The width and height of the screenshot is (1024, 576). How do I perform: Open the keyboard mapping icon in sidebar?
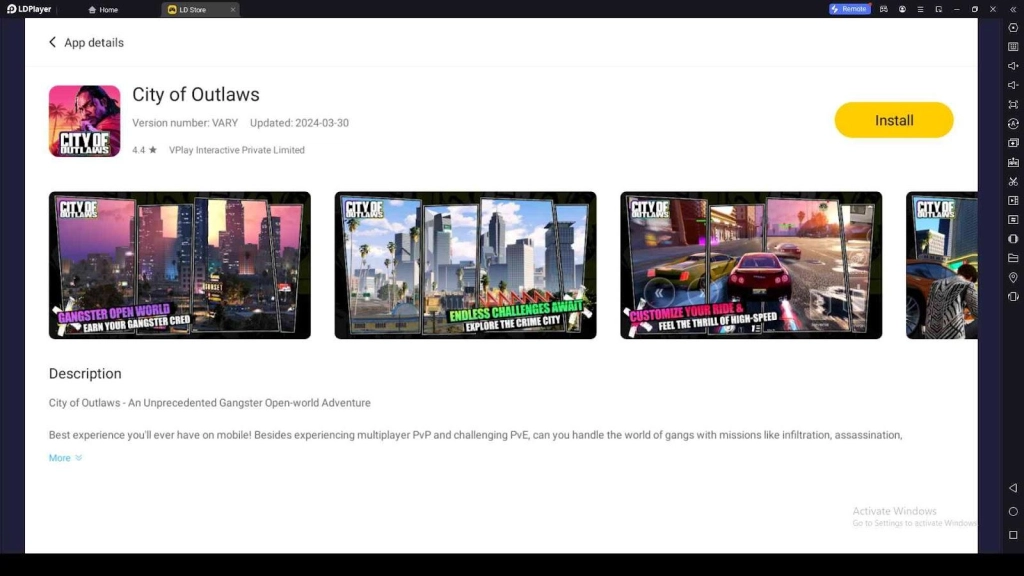[x=1013, y=47]
